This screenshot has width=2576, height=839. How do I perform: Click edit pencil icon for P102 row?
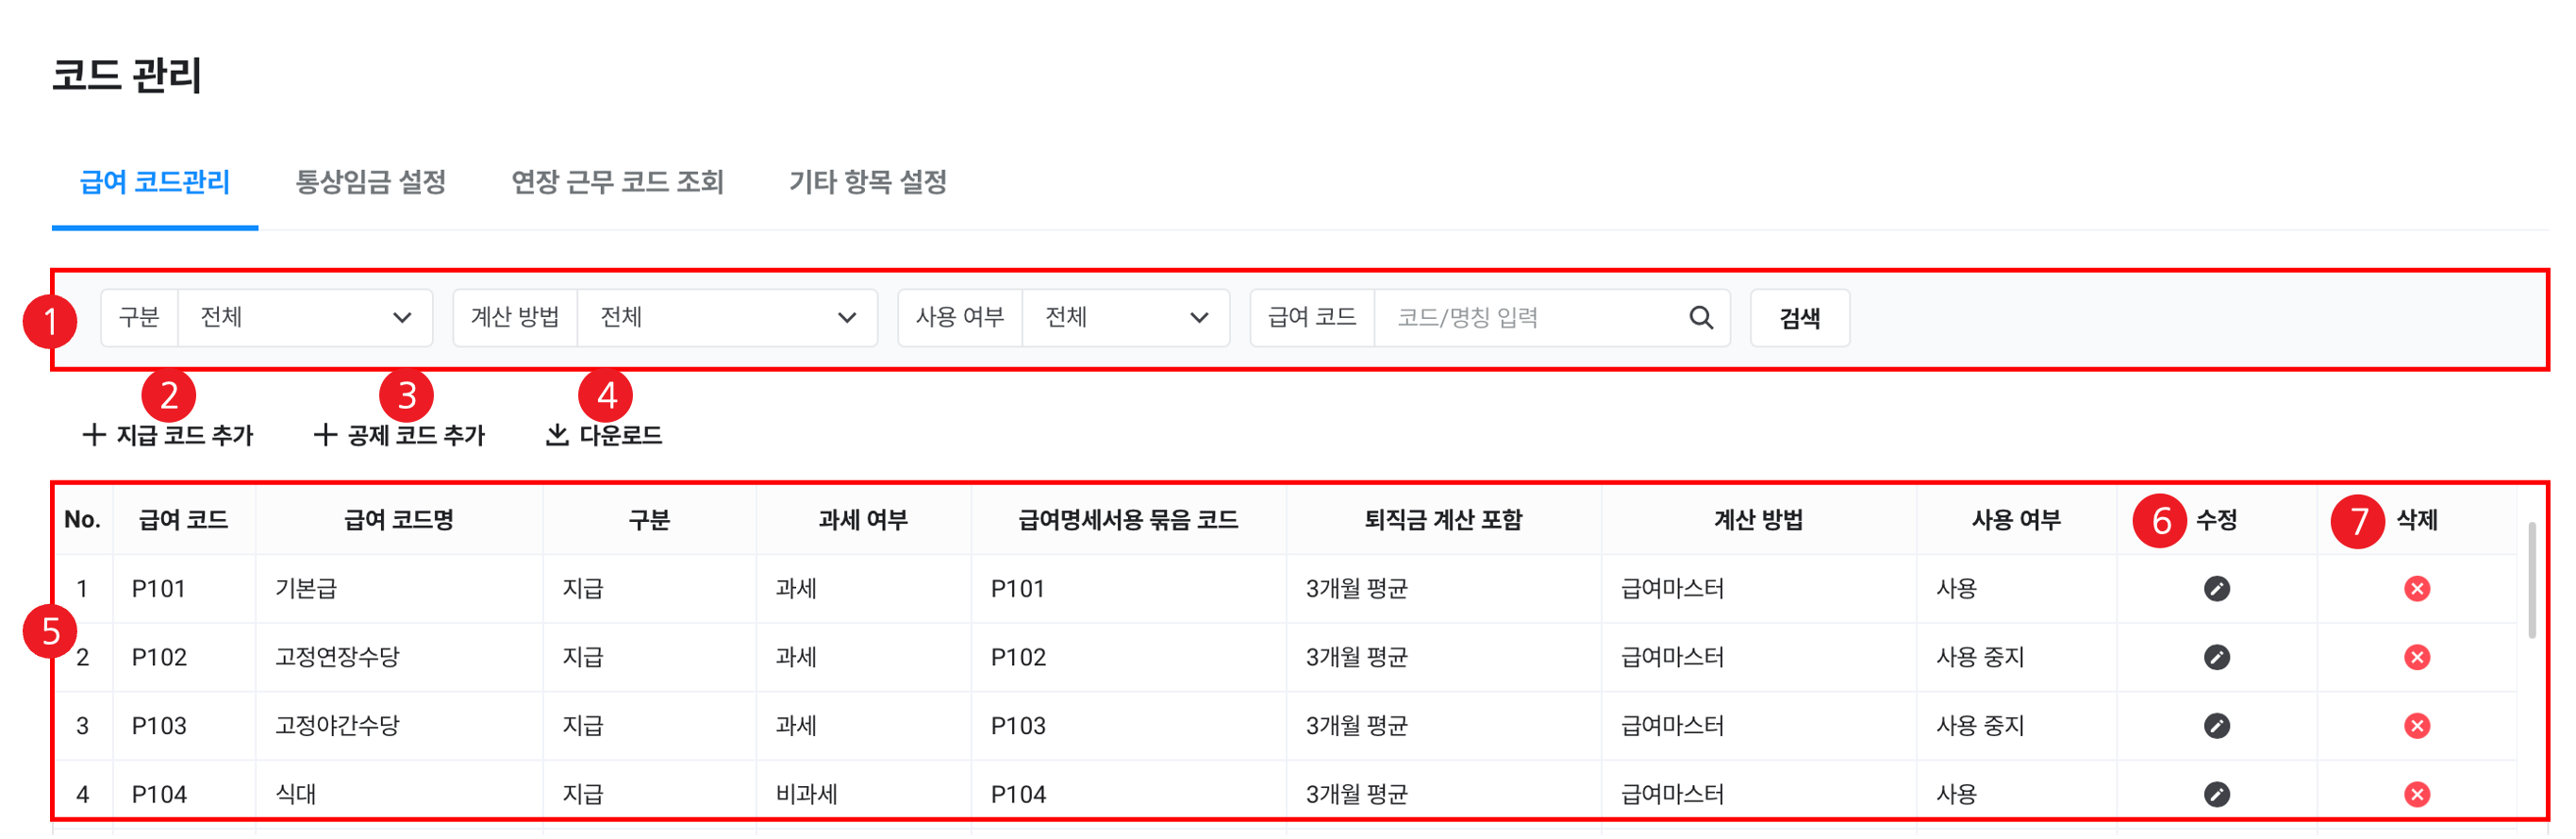pyautogui.click(x=2216, y=657)
